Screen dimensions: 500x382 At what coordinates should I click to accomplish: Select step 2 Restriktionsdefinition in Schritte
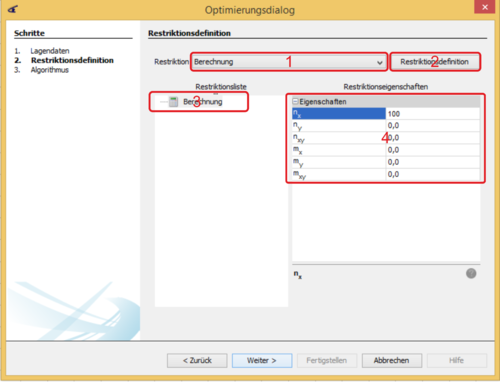click(72, 60)
